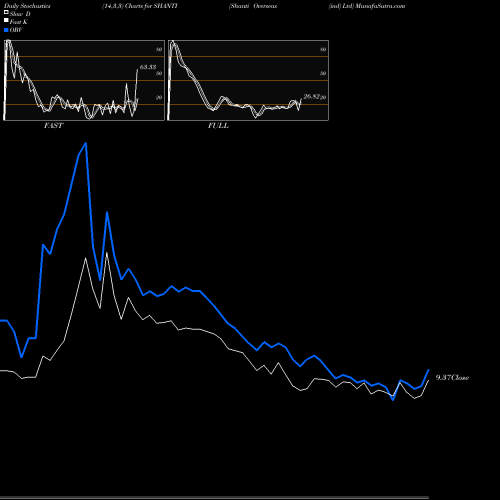The height and width of the screenshot is (500, 500).
Task: Click the 'FAST' chart label
Action: (x=53, y=126)
